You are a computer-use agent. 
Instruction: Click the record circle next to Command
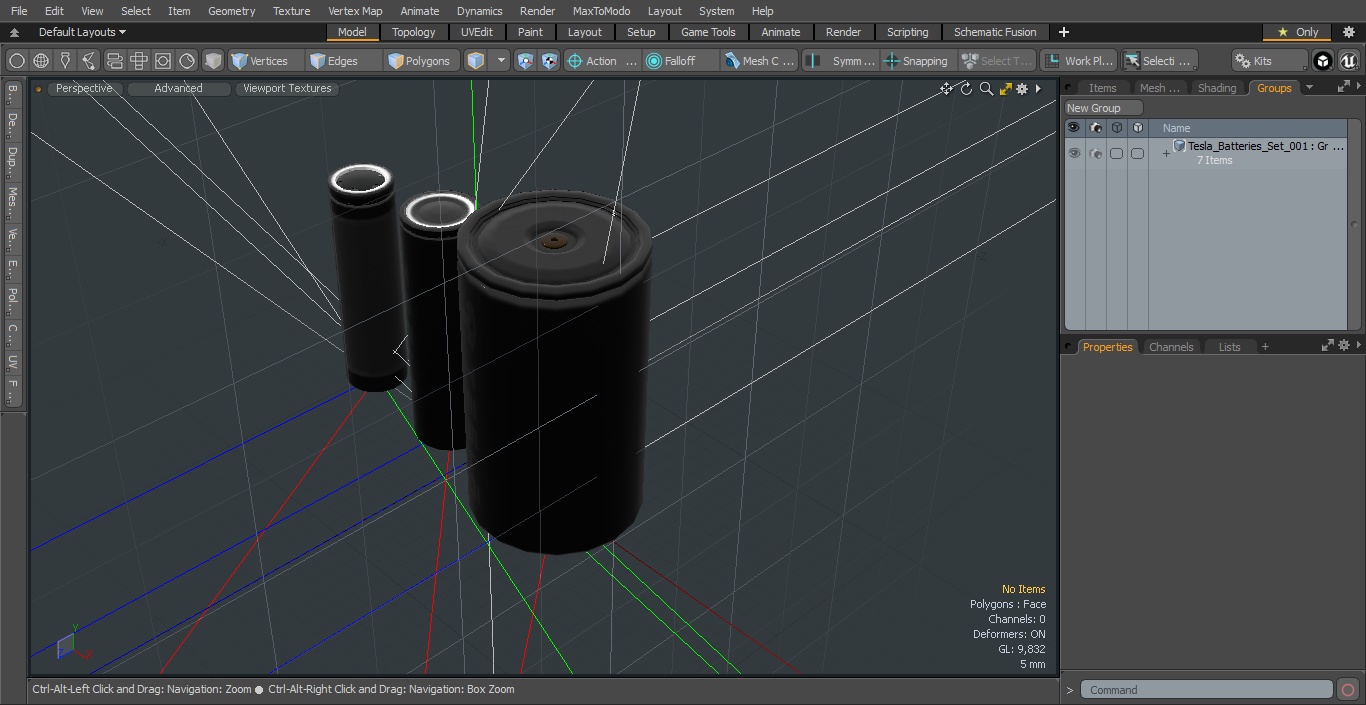click(1348, 690)
